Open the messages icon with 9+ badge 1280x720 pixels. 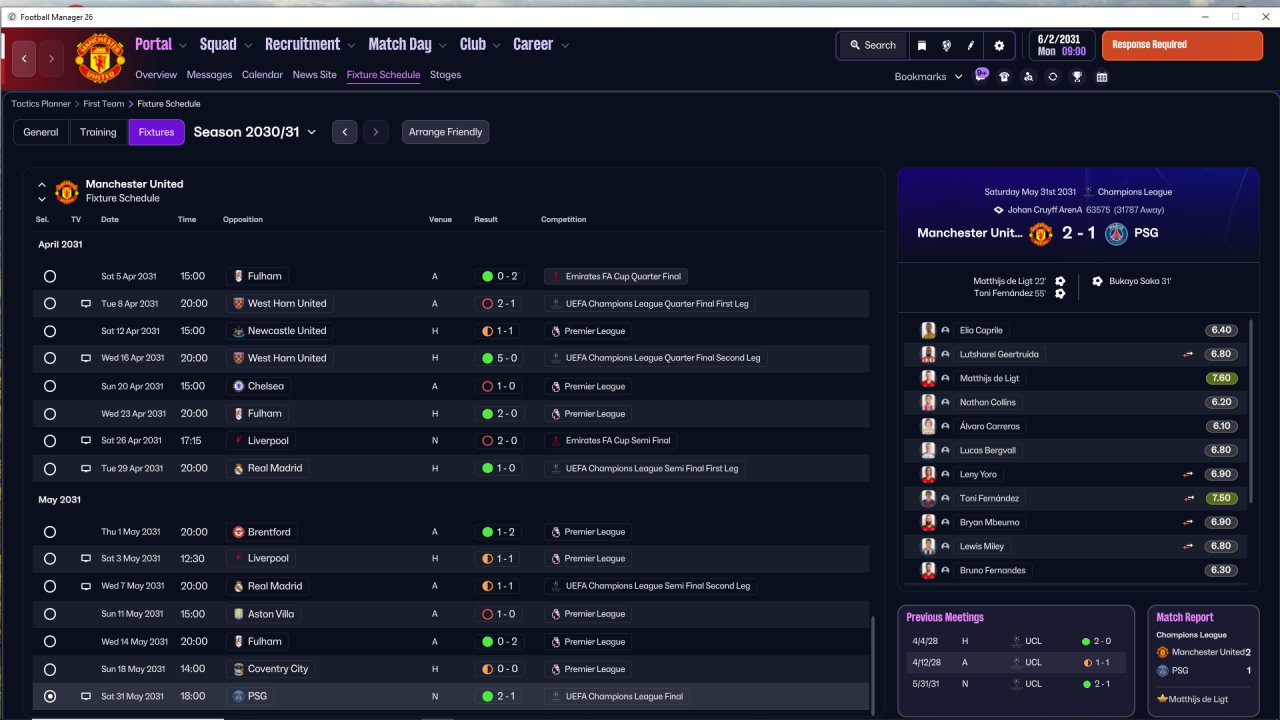tap(981, 76)
